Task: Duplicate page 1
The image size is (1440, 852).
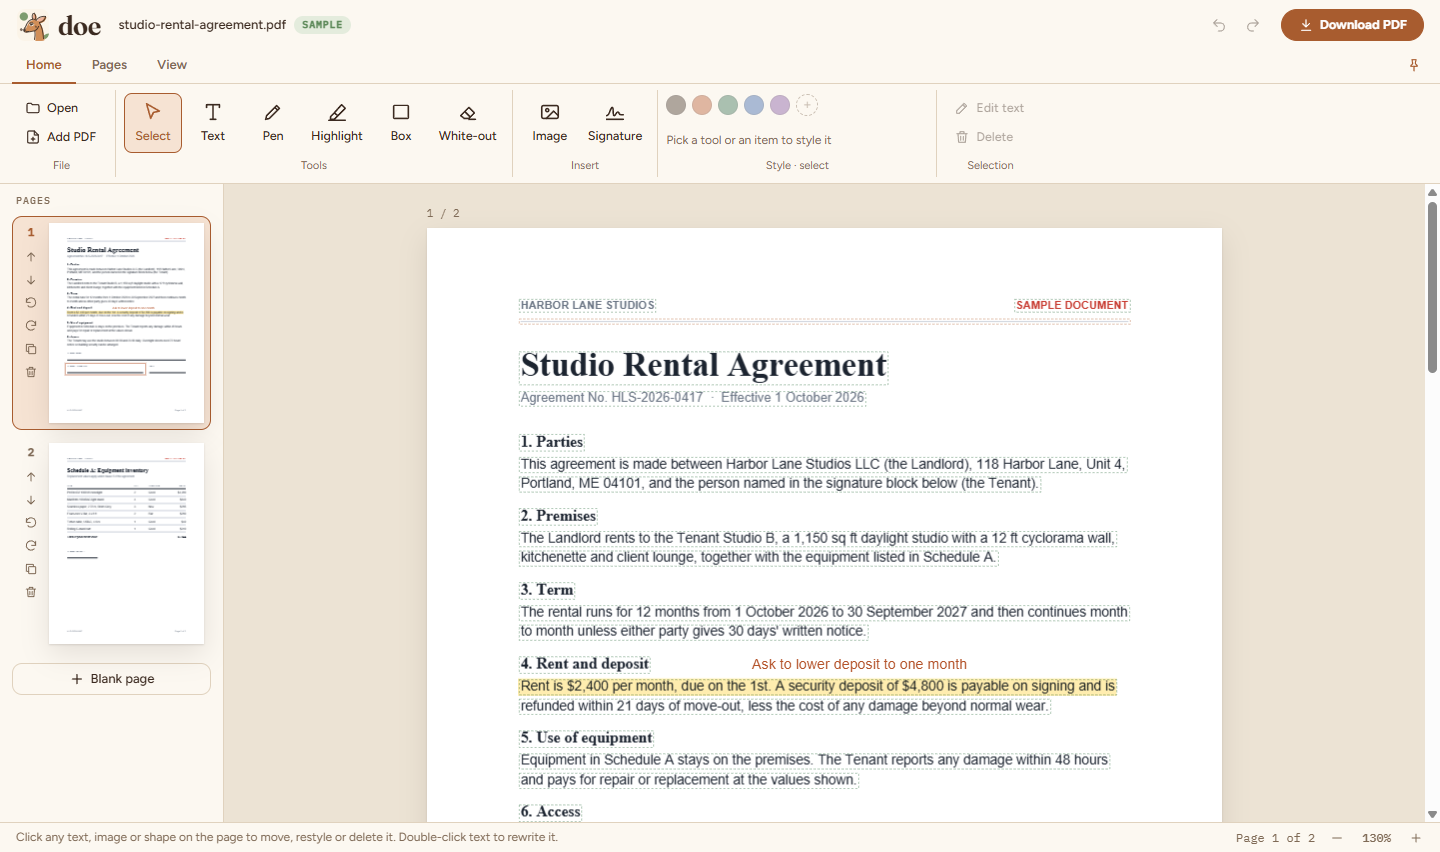Action: [31, 349]
